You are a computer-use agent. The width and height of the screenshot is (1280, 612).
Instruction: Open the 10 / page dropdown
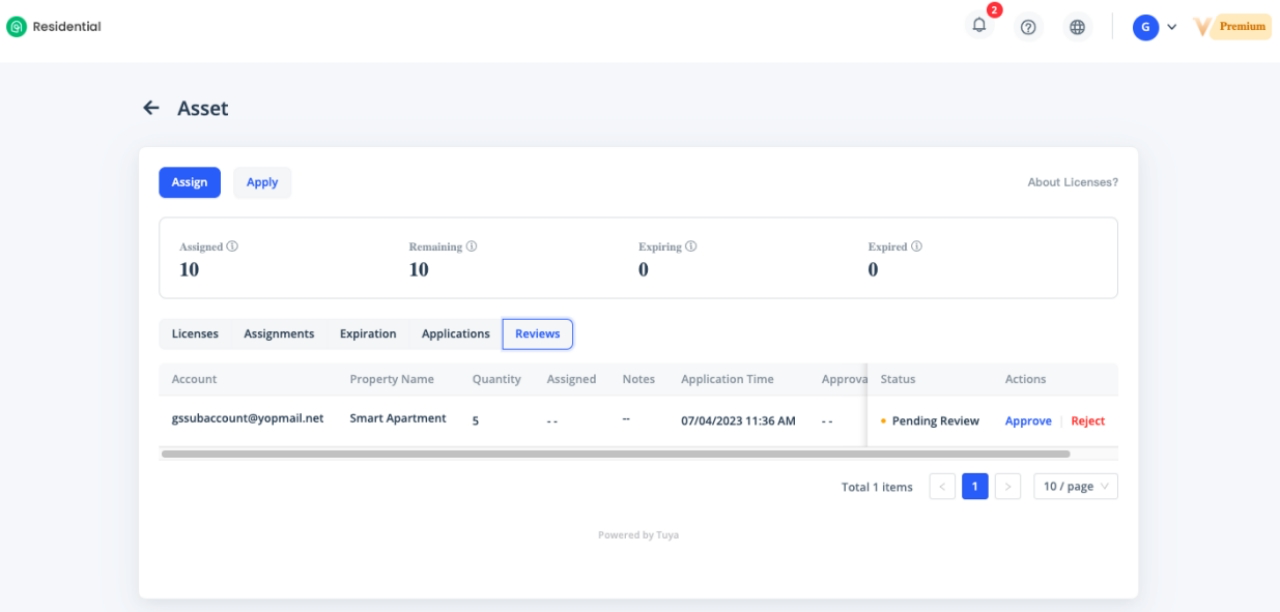[x=1075, y=487]
